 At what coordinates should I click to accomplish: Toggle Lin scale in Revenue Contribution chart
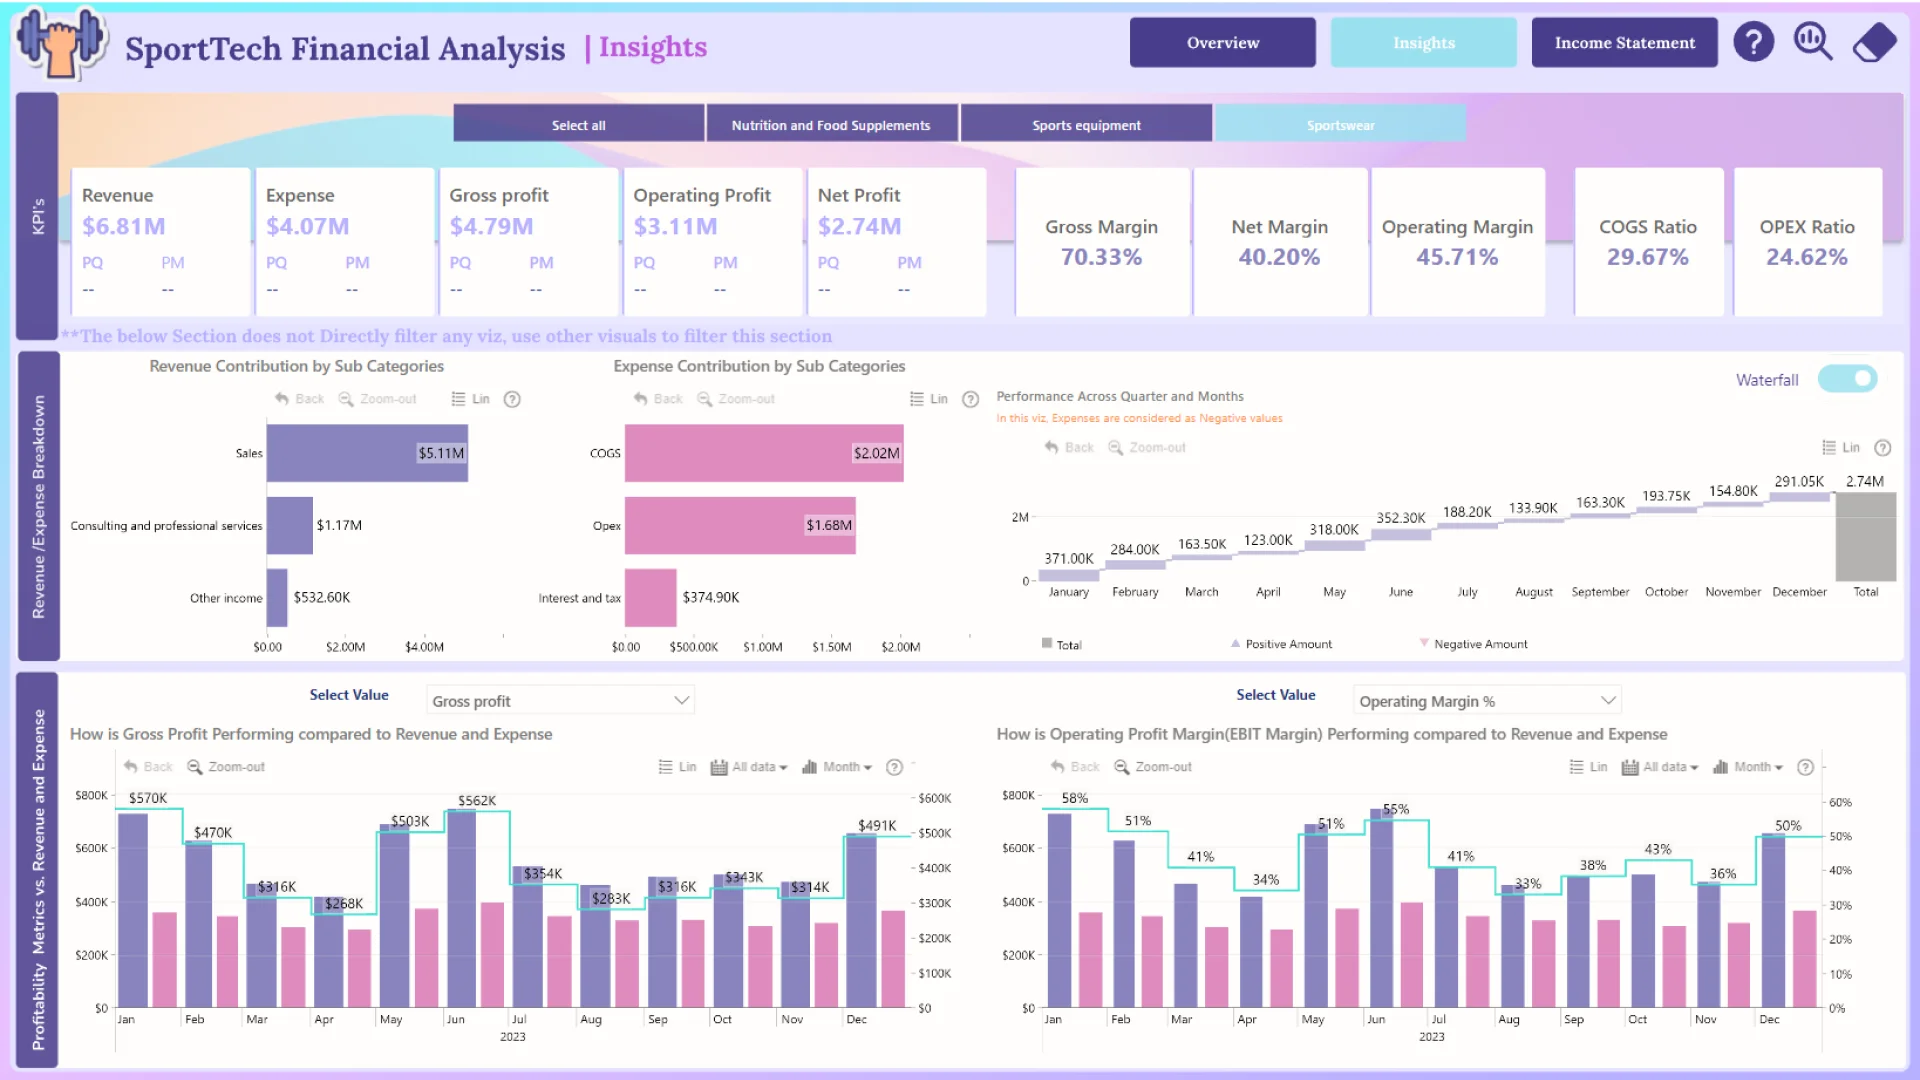coord(470,399)
